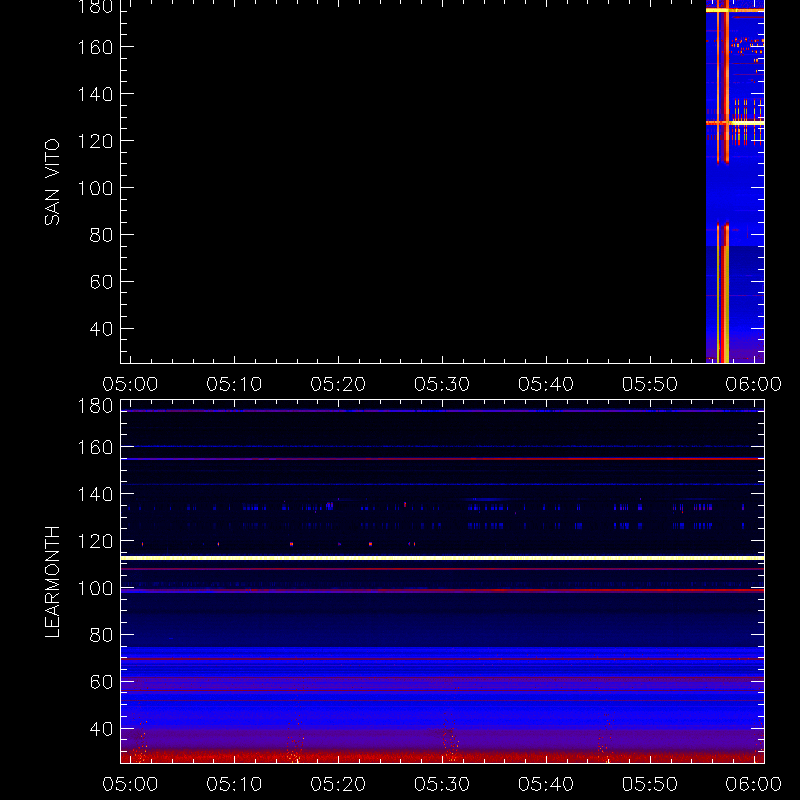
Task: Click San Vito frequency label 60
Action: tap(101, 282)
